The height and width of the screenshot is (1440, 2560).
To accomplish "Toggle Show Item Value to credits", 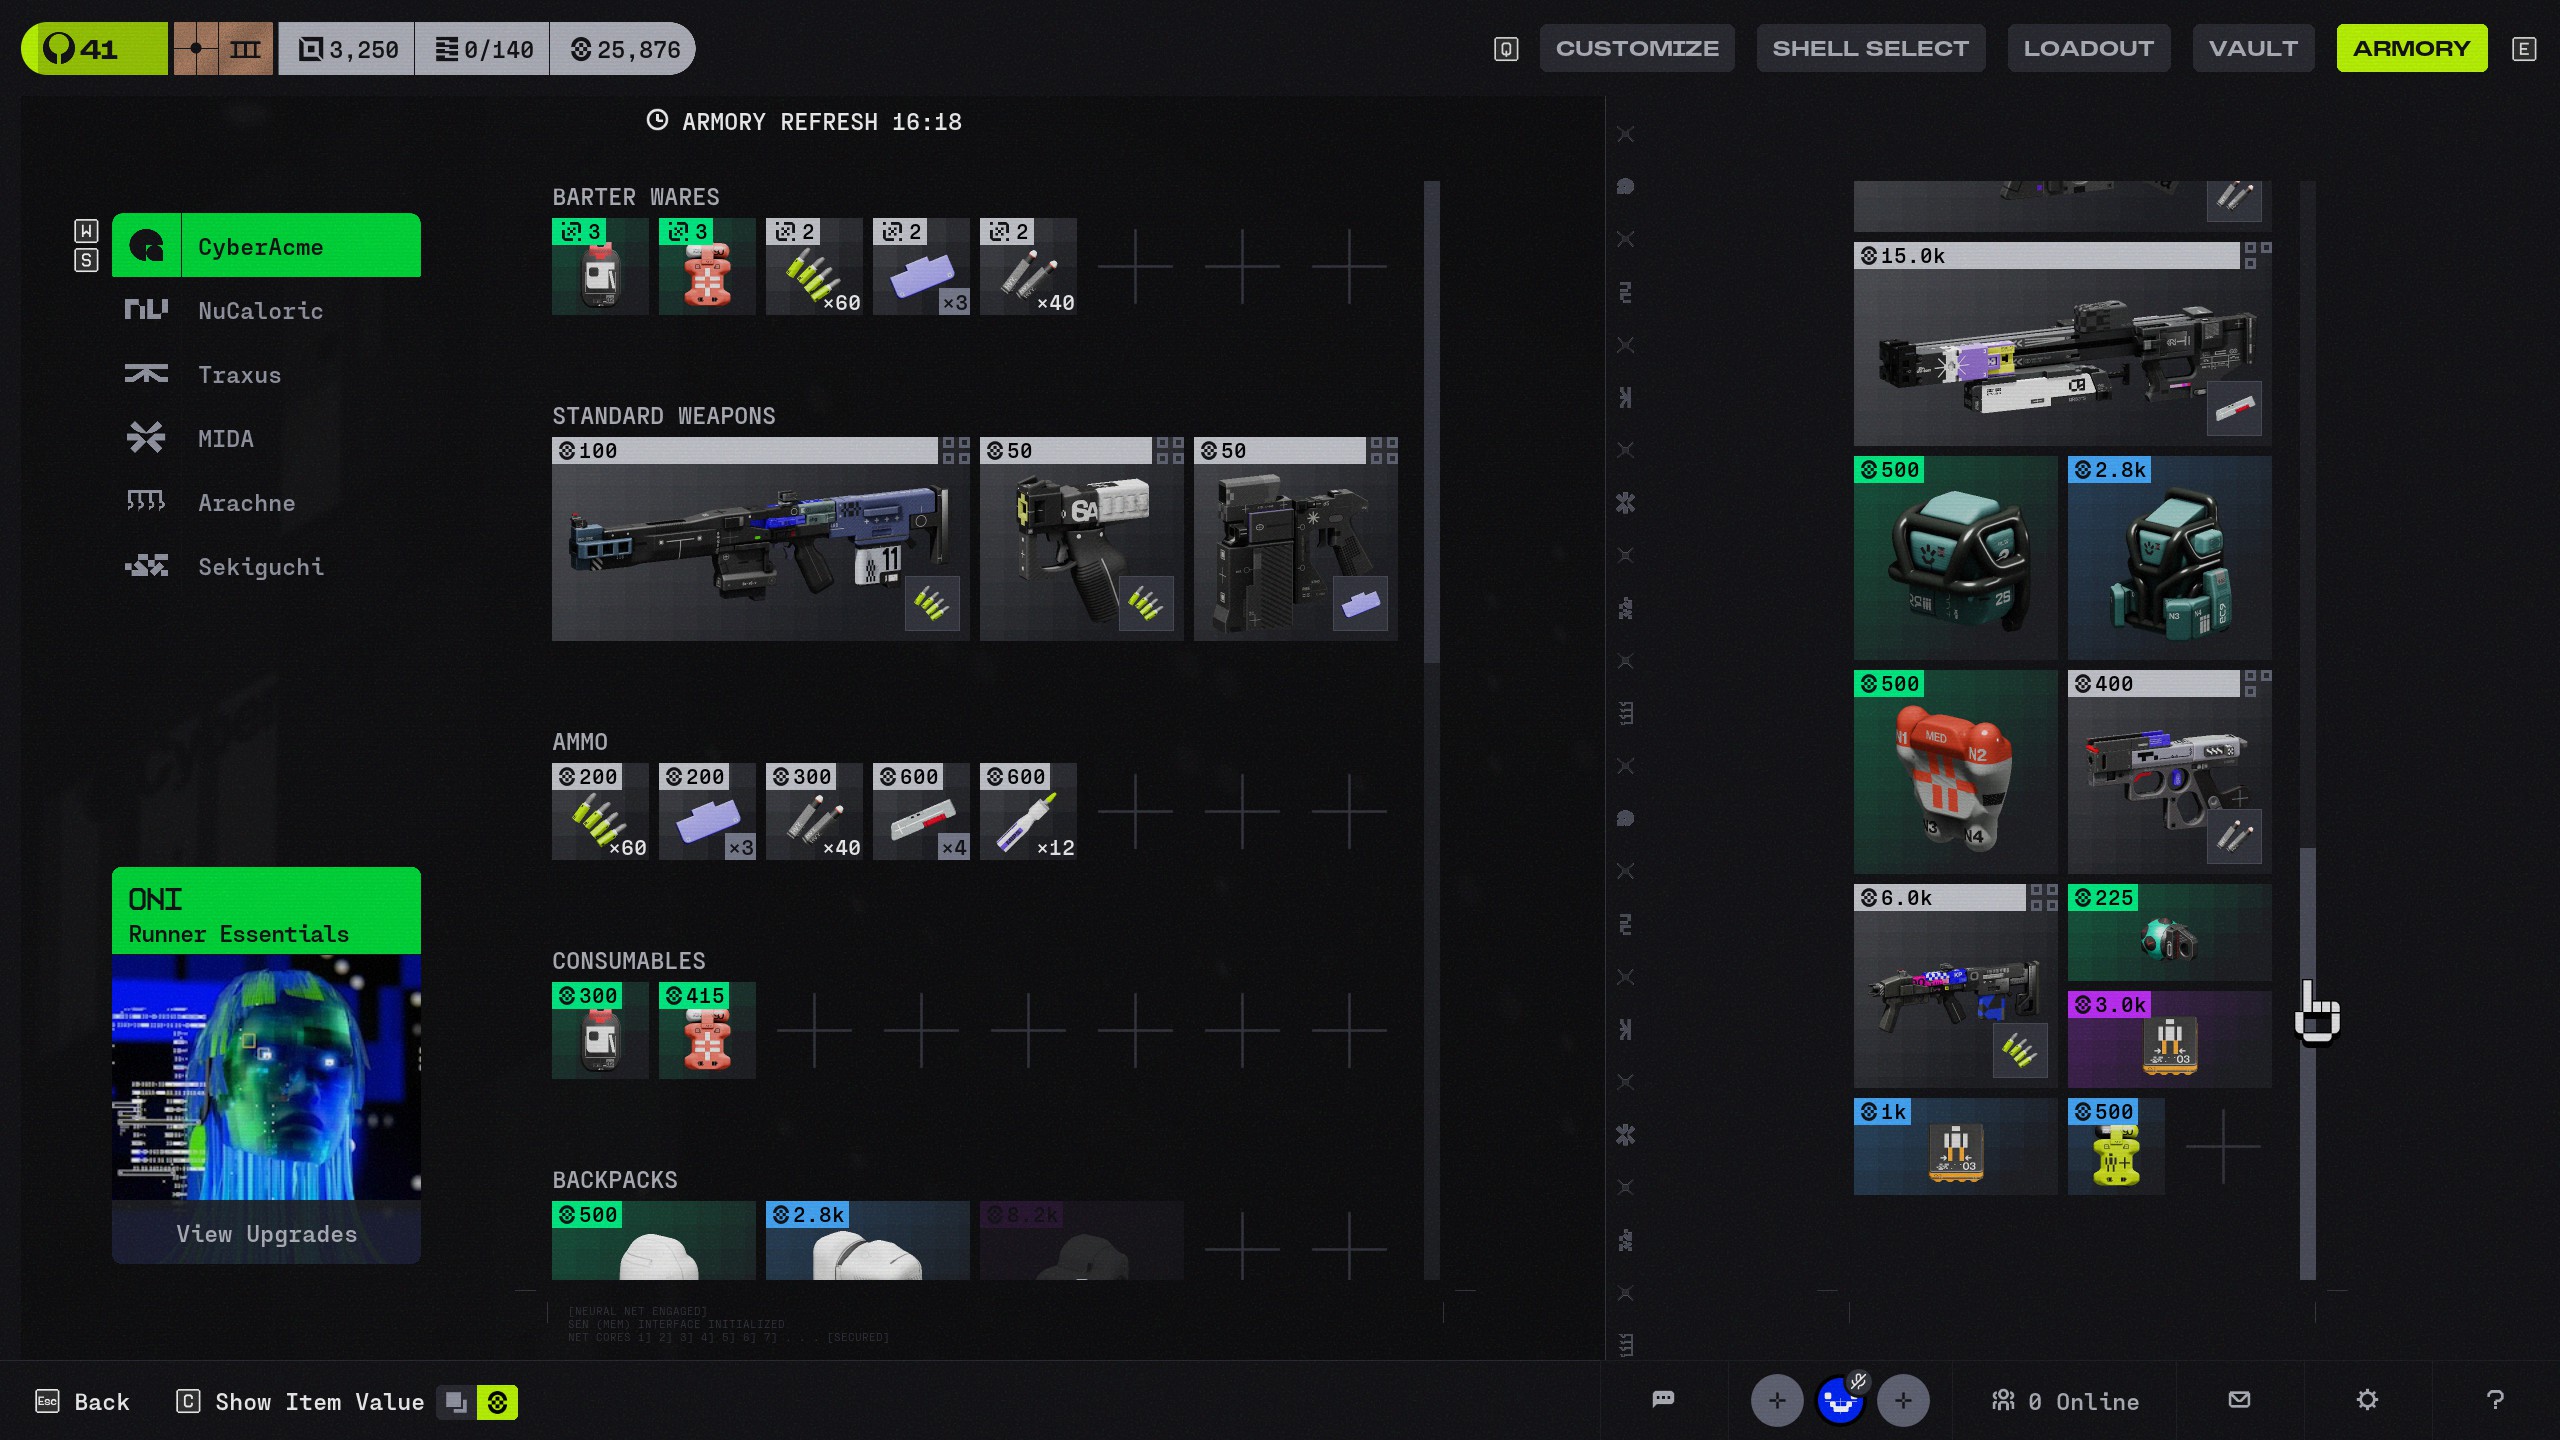I will [x=497, y=1402].
